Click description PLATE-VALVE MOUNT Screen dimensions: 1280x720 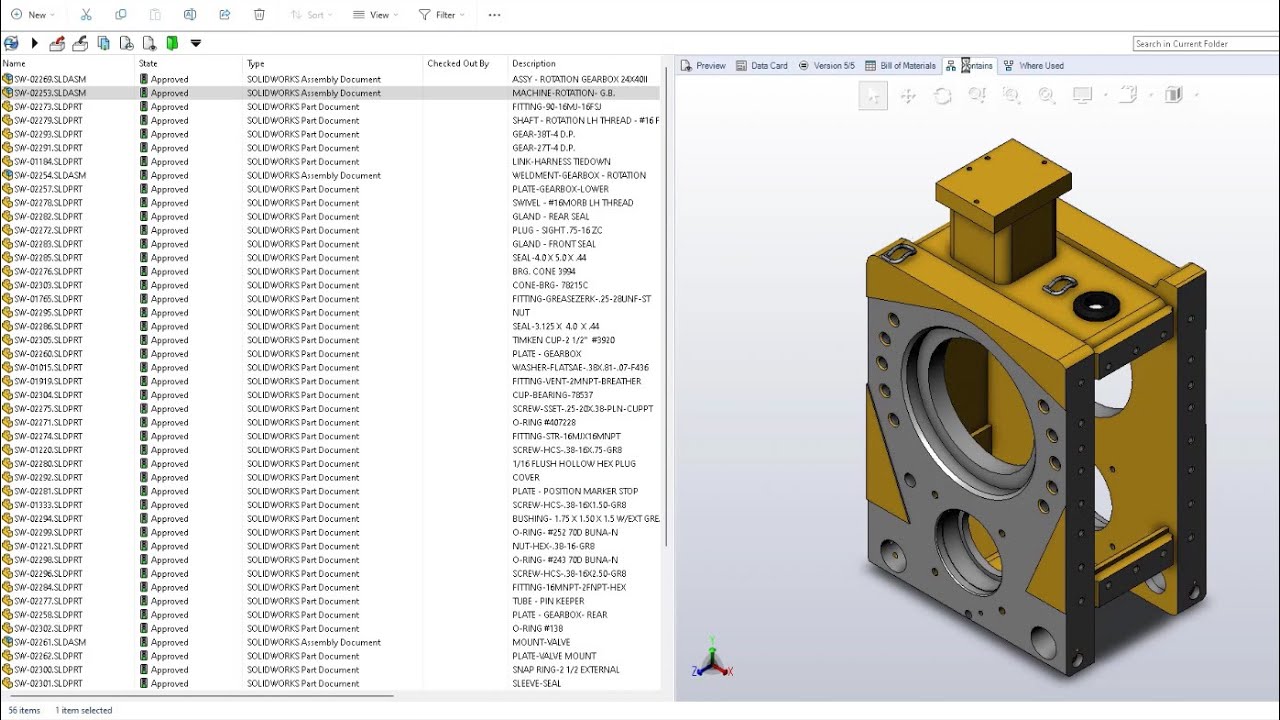(x=554, y=656)
